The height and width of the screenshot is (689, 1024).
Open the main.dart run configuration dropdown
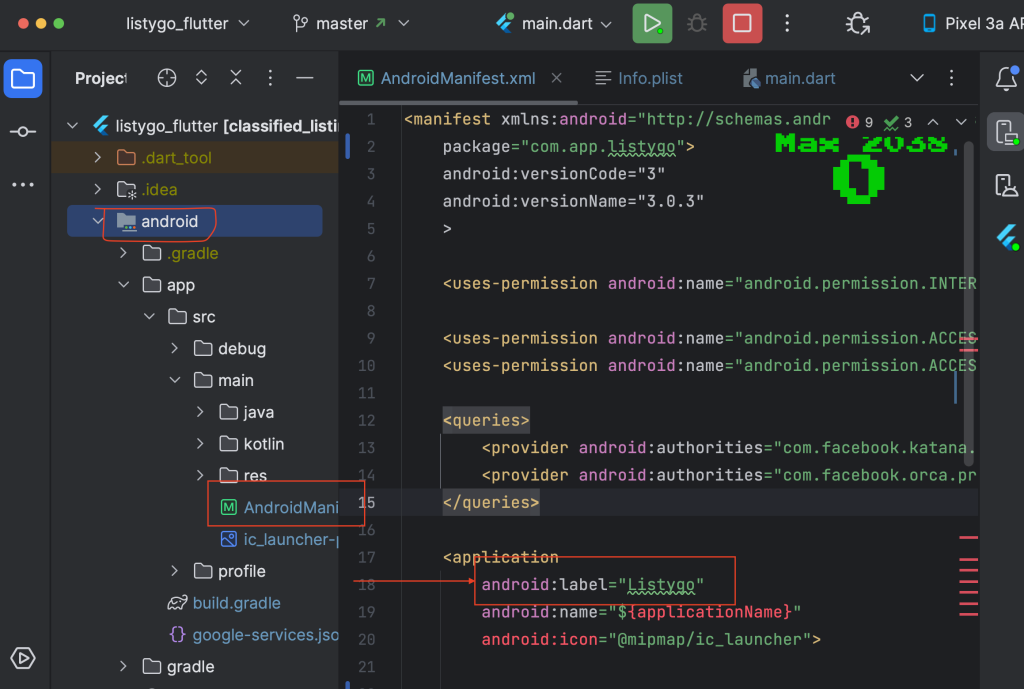(554, 24)
